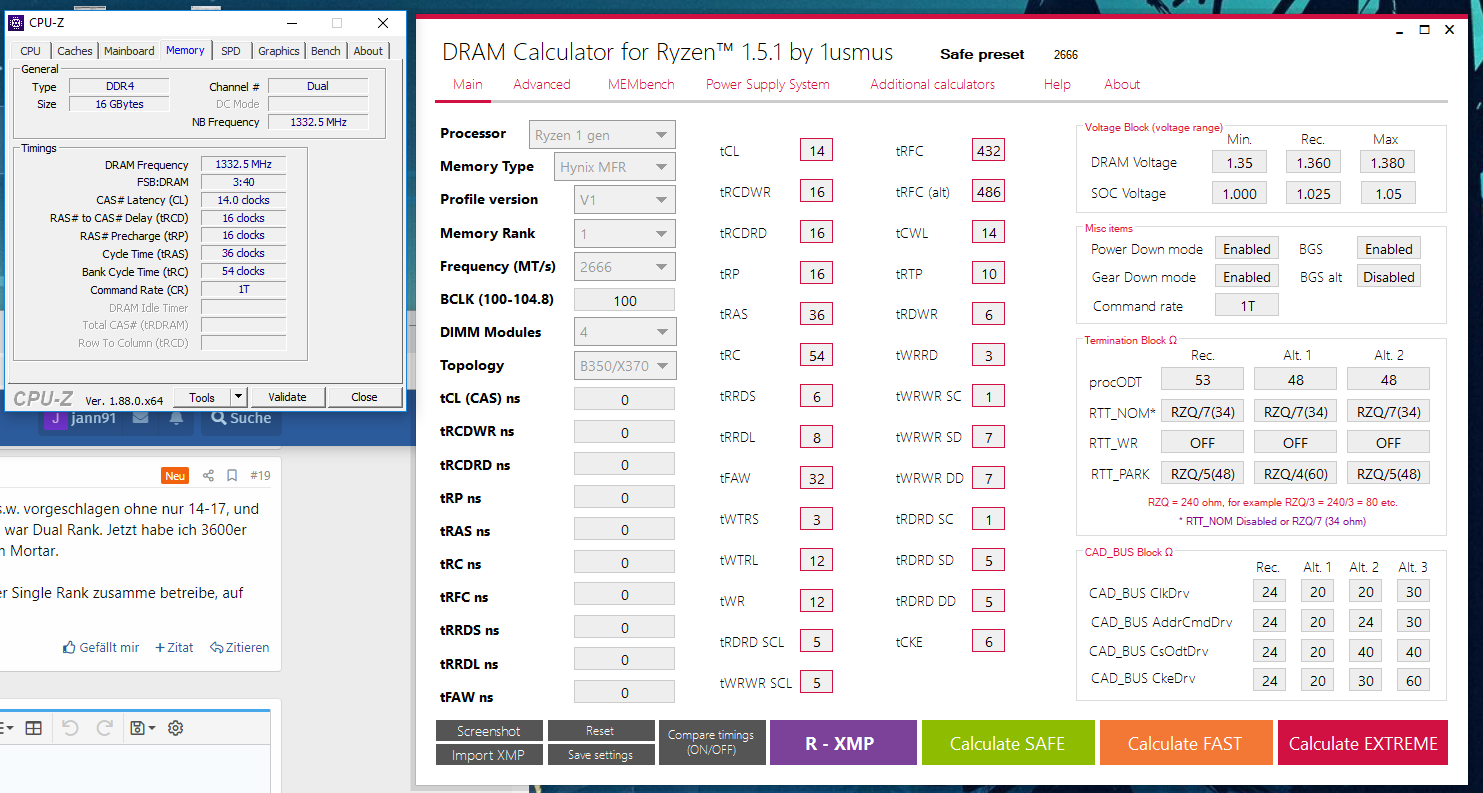Expand the Tools dropdown arrow in CPU-Z
Image resolution: width=1483 pixels, height=793 pixels.
238,397
